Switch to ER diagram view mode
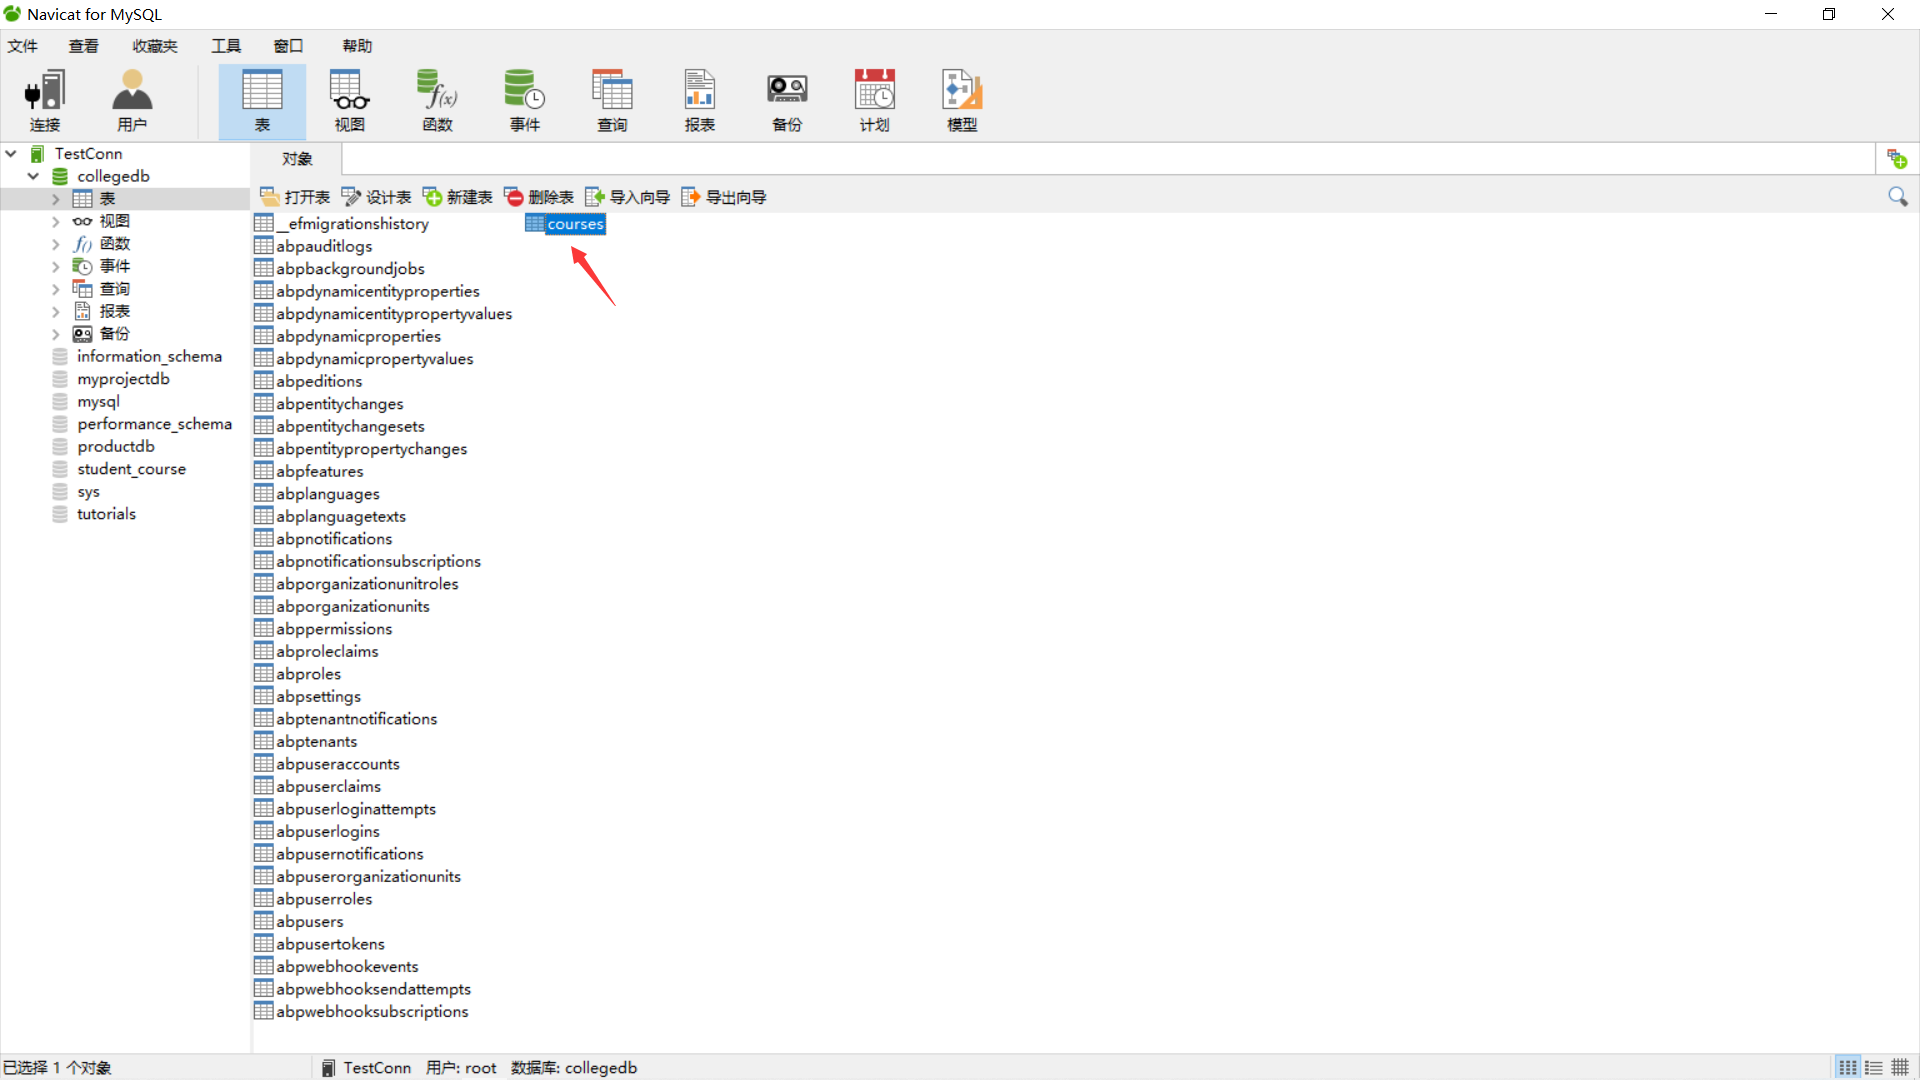Image resolution: width=1920 pixels, height=1080 pixels. [1900, 1068]
